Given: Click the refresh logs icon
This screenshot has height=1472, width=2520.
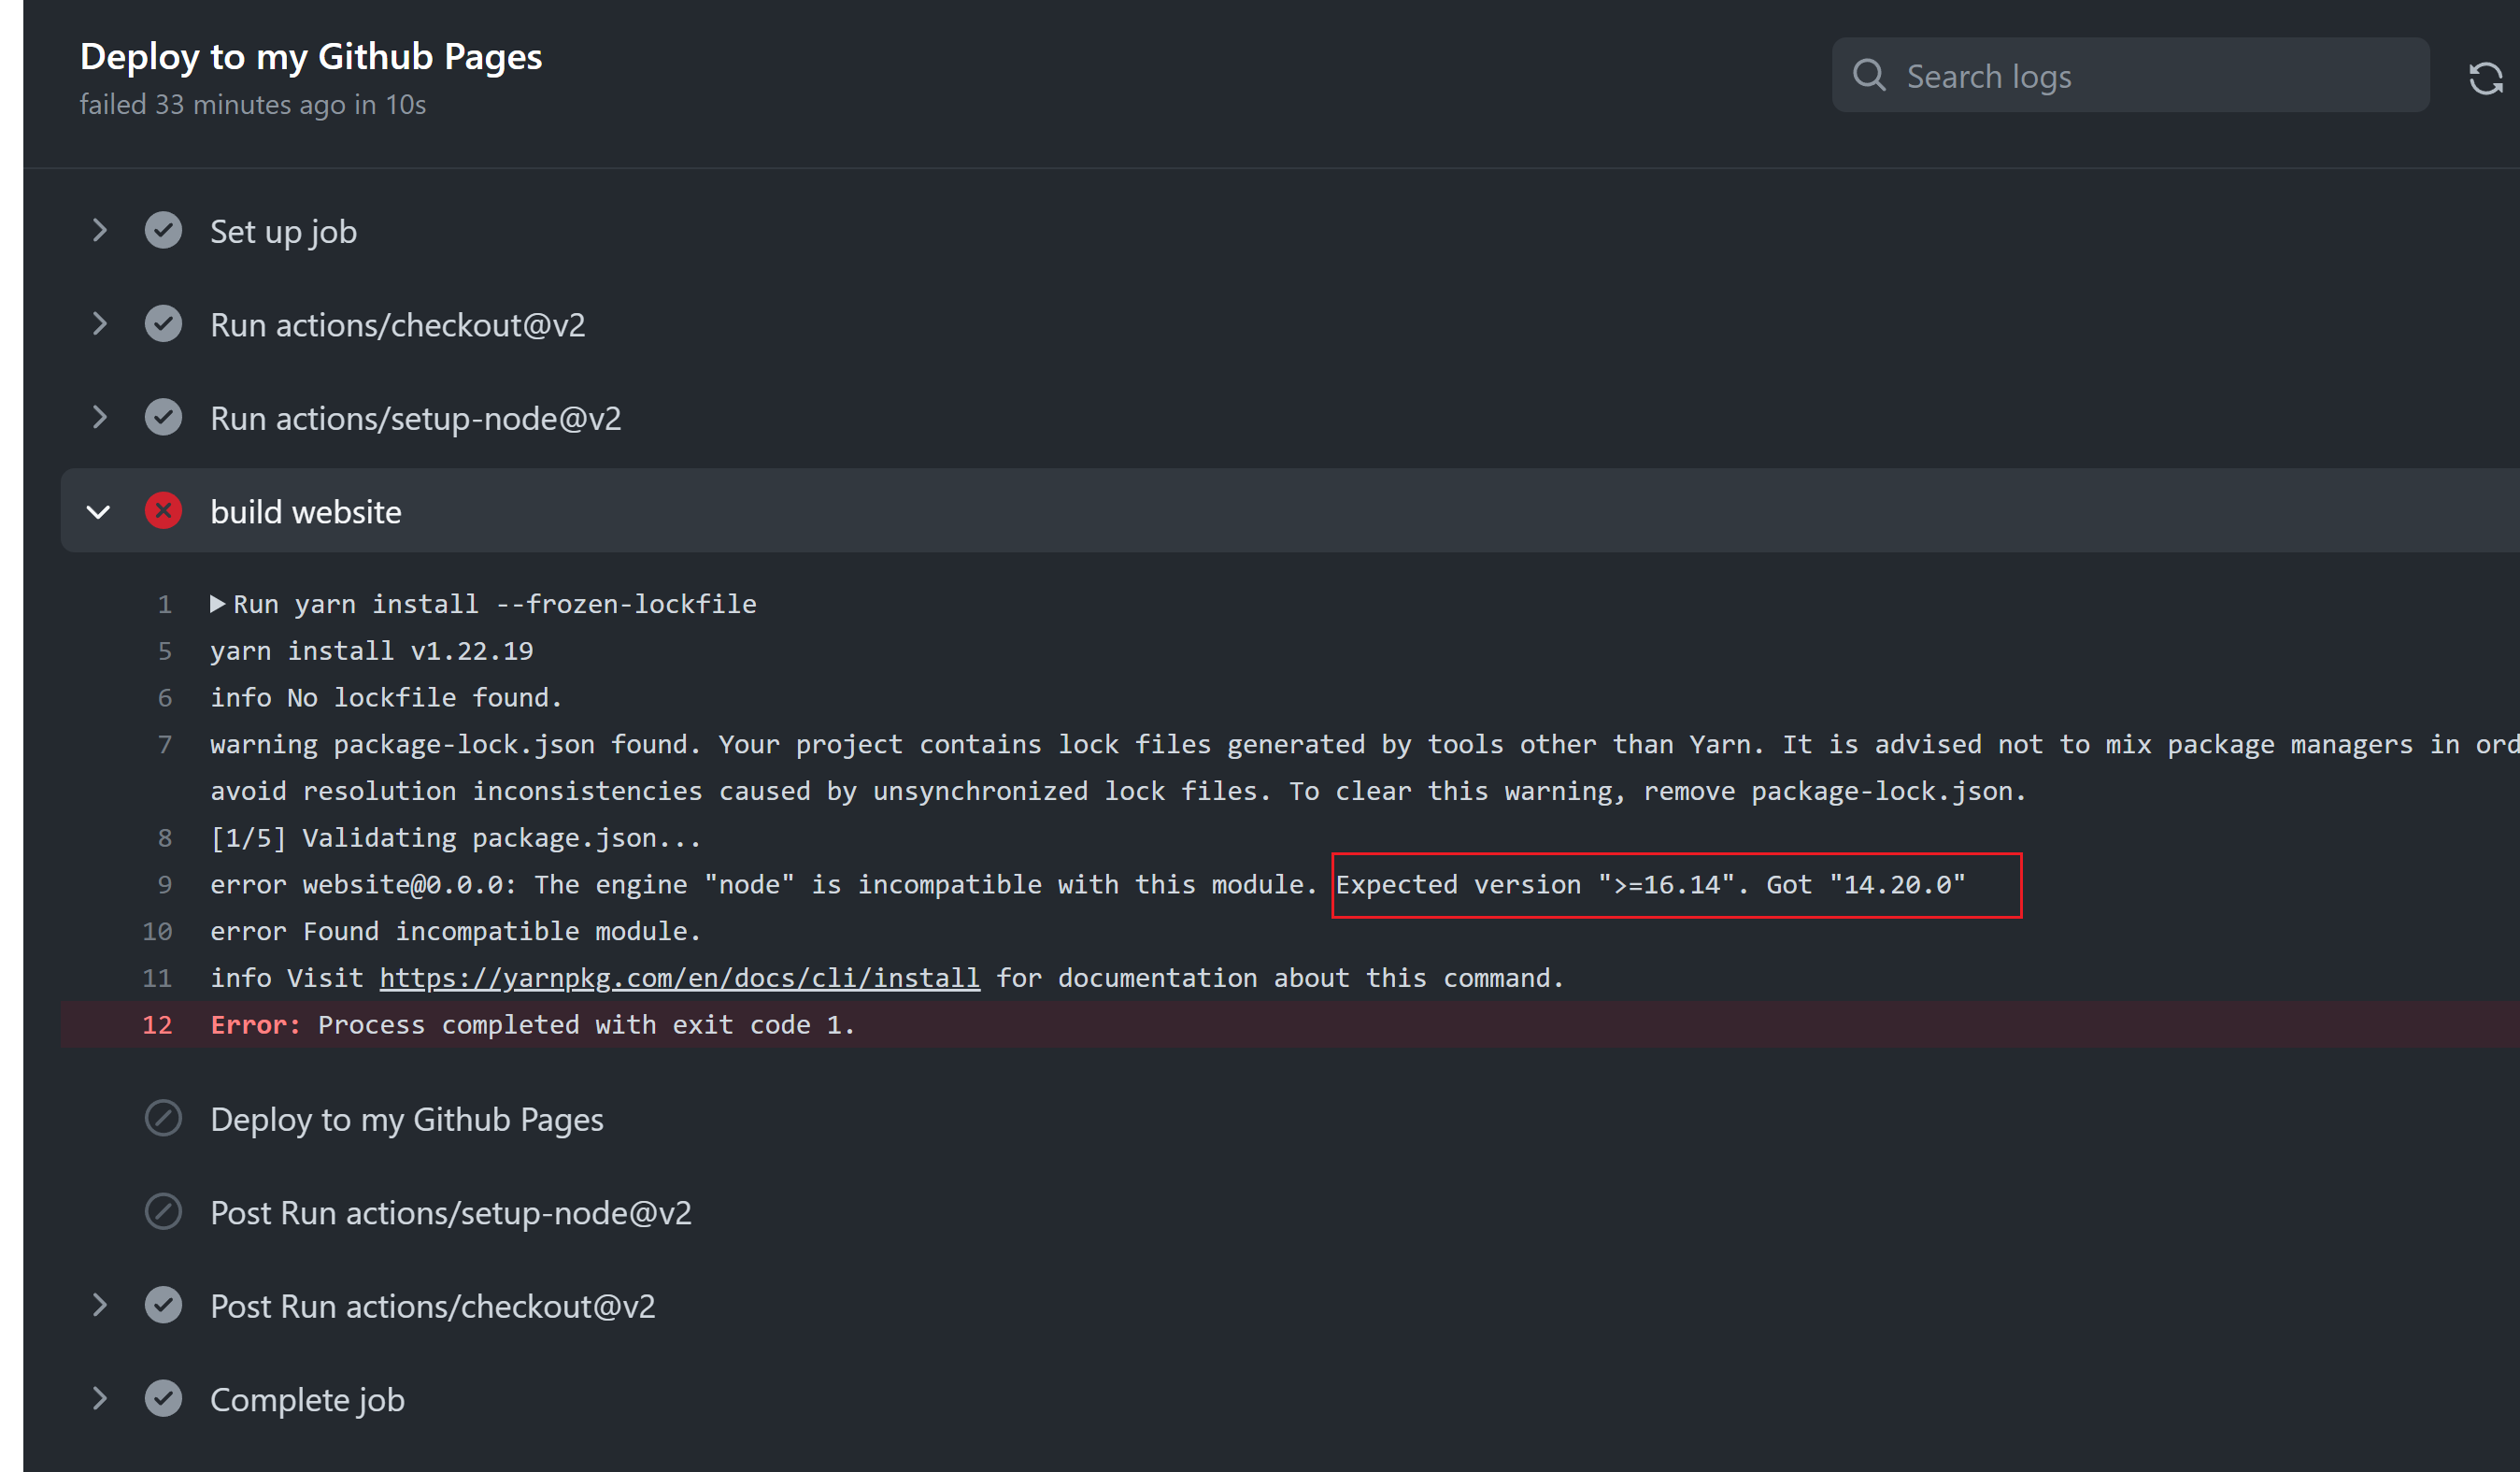Looking at the screenshot, I should point(2486,77).
